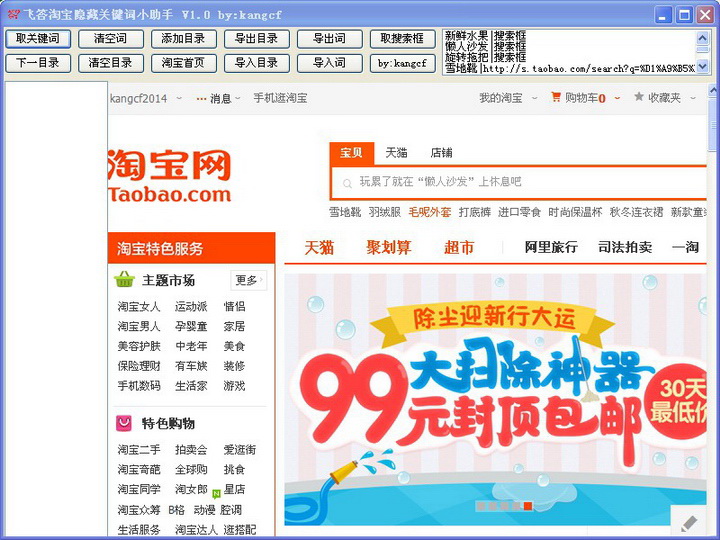This screenshot has height=540, width=720.
Task: Click the 导出目录 button
Action: coord(256,39)
